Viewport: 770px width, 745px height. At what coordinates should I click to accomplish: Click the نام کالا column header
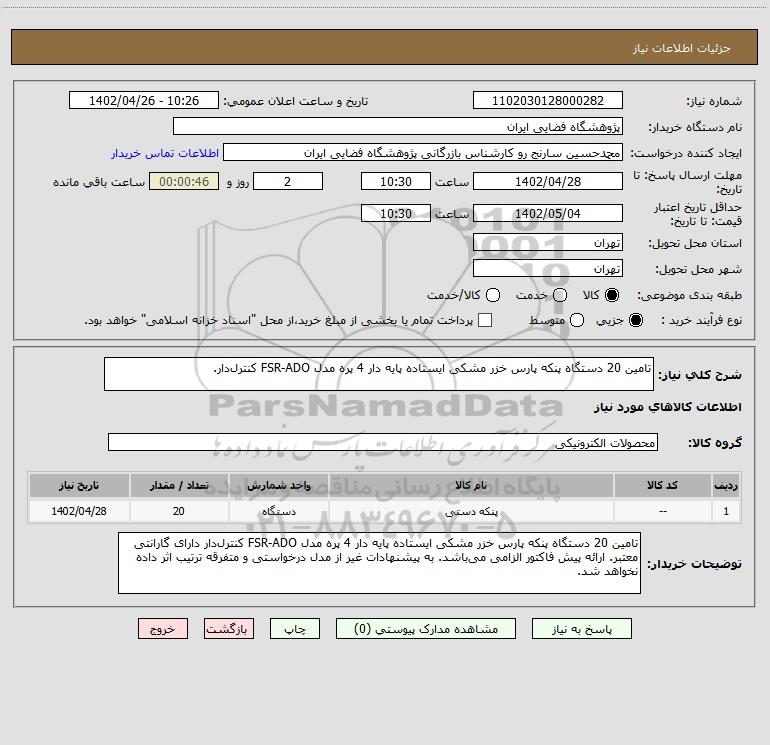point(471,485)
